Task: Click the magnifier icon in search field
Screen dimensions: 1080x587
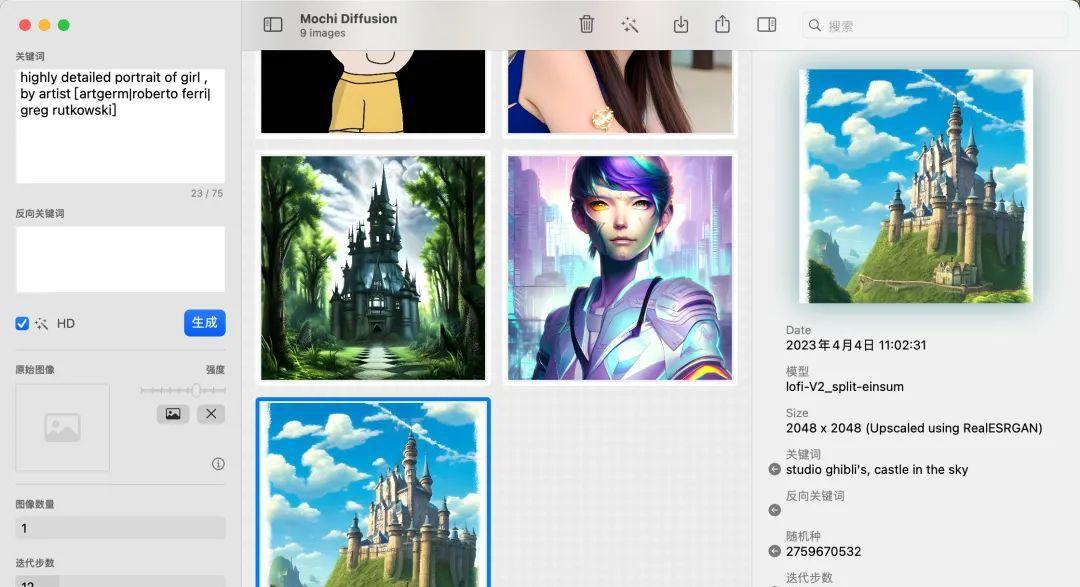Action: point(815,25)
